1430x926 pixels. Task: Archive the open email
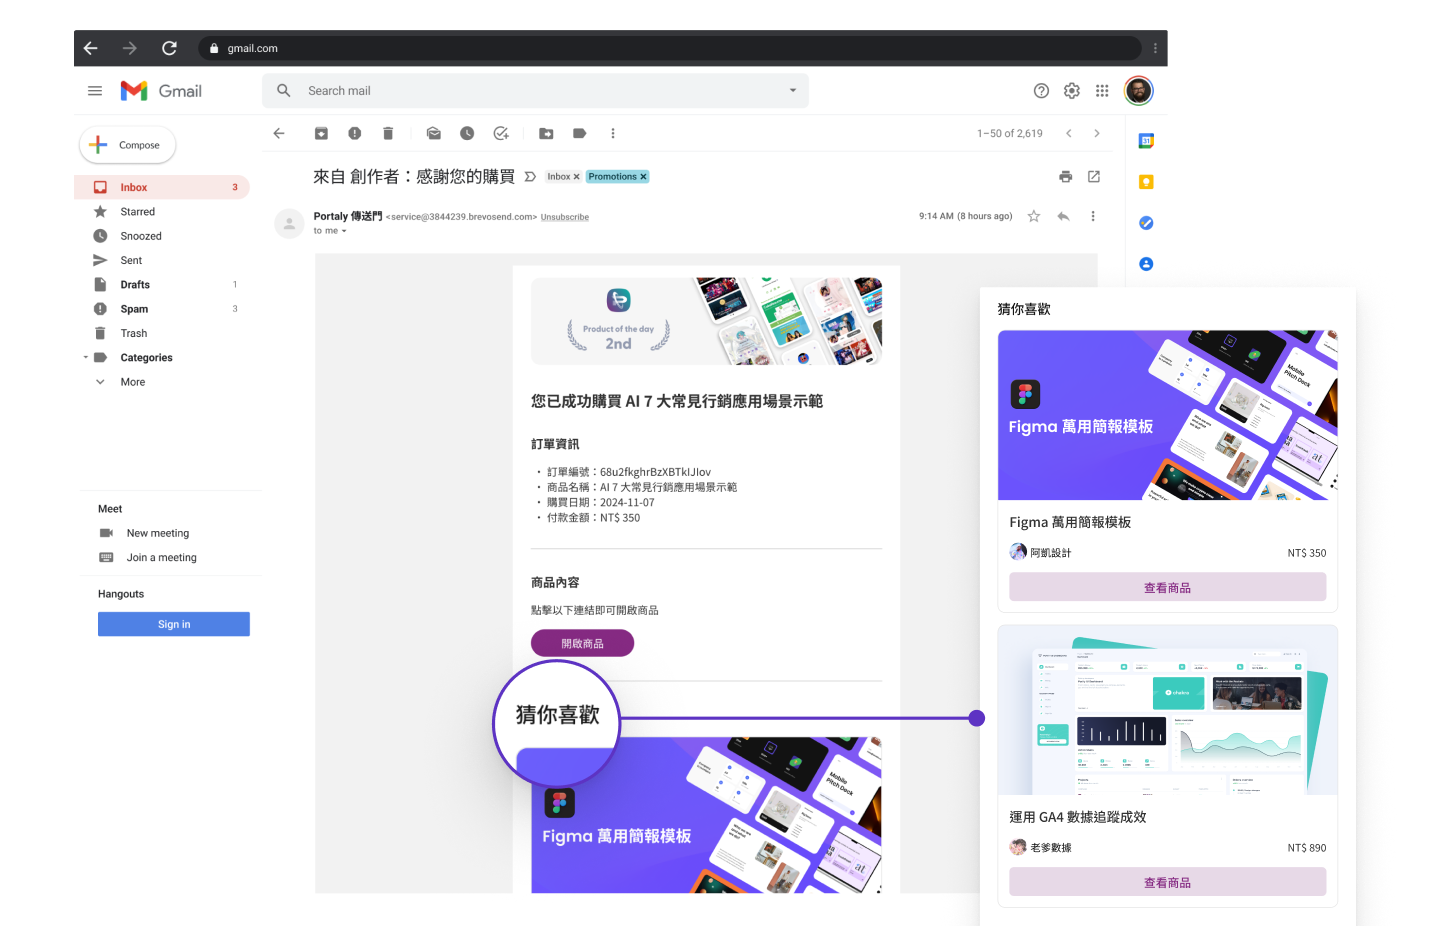click(x=321, y=133)
